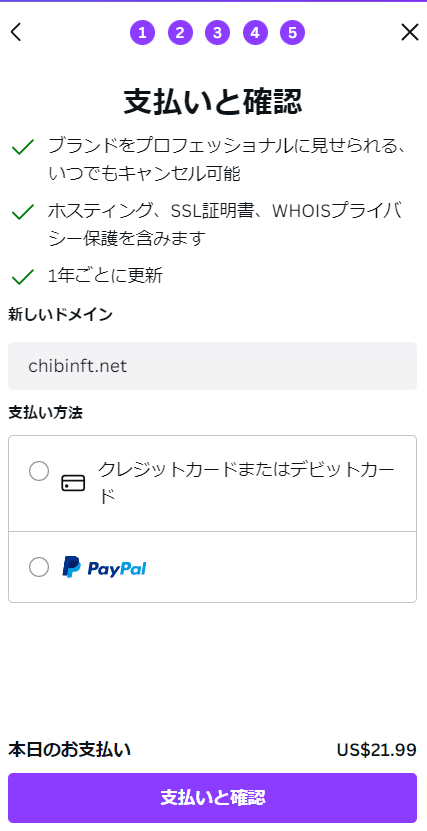Click the US$21.99 total amount
Image resolution: width=427 pixels, height=831 pixels.
(x=376, y=750)
